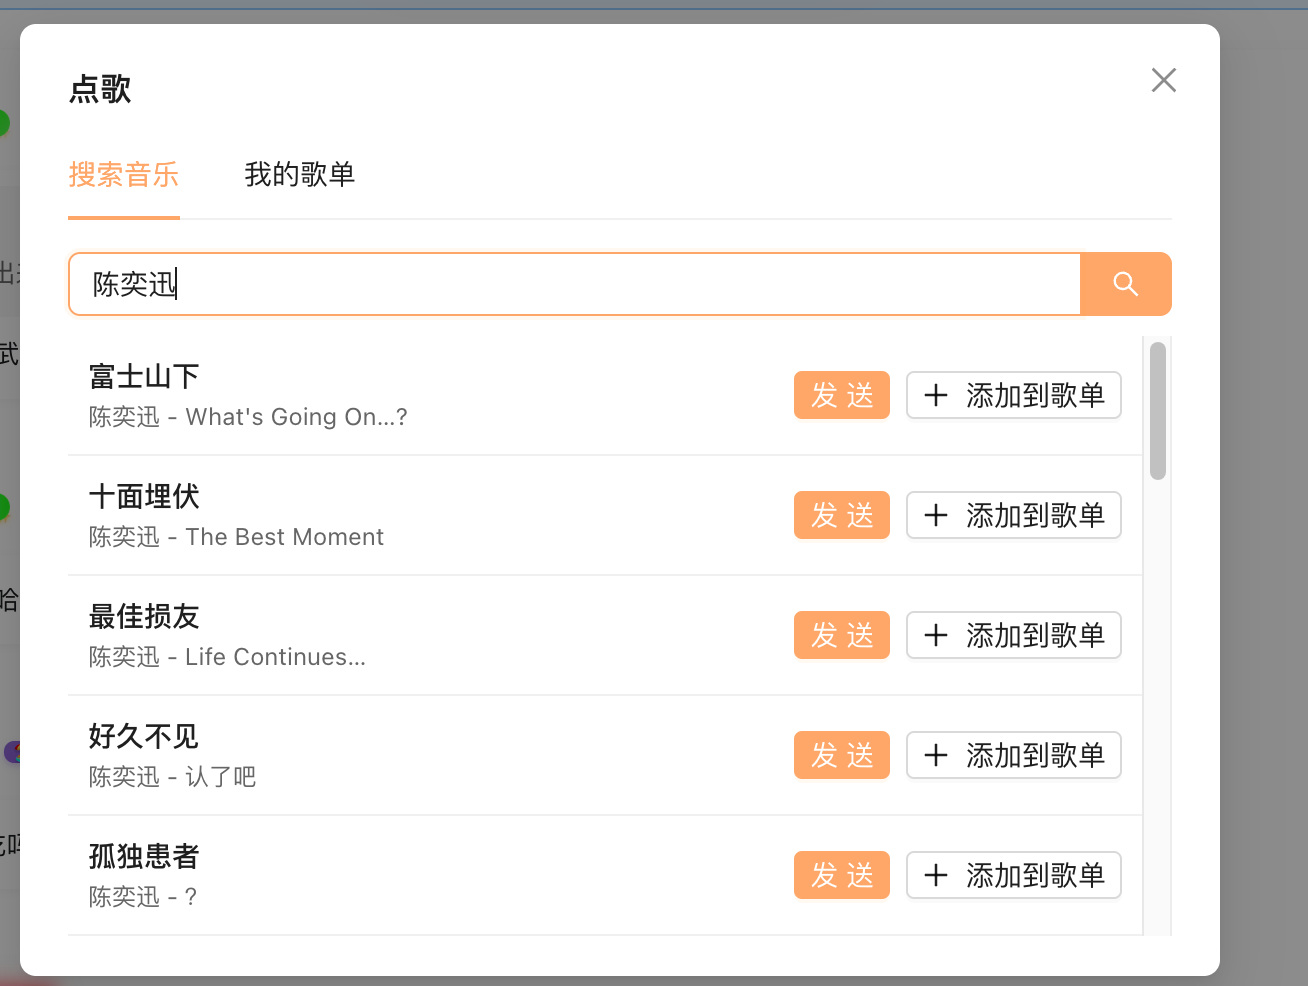Image resolution: width=1308 pixels, height=986 pixels.
Task: Send the song 十面埋伏
Action: click(x=842, y=515)
